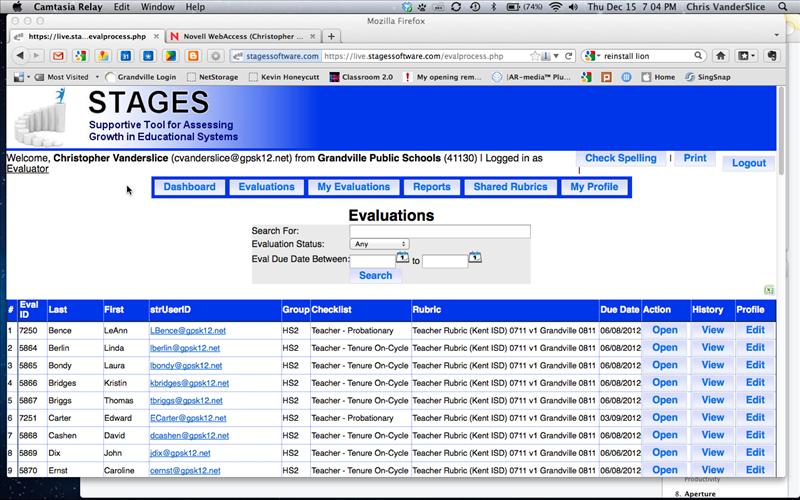The width and height of the screenshot is (800, 500).
Task: Open the Camtasia Relay menu
Action: tap(68, 7)
